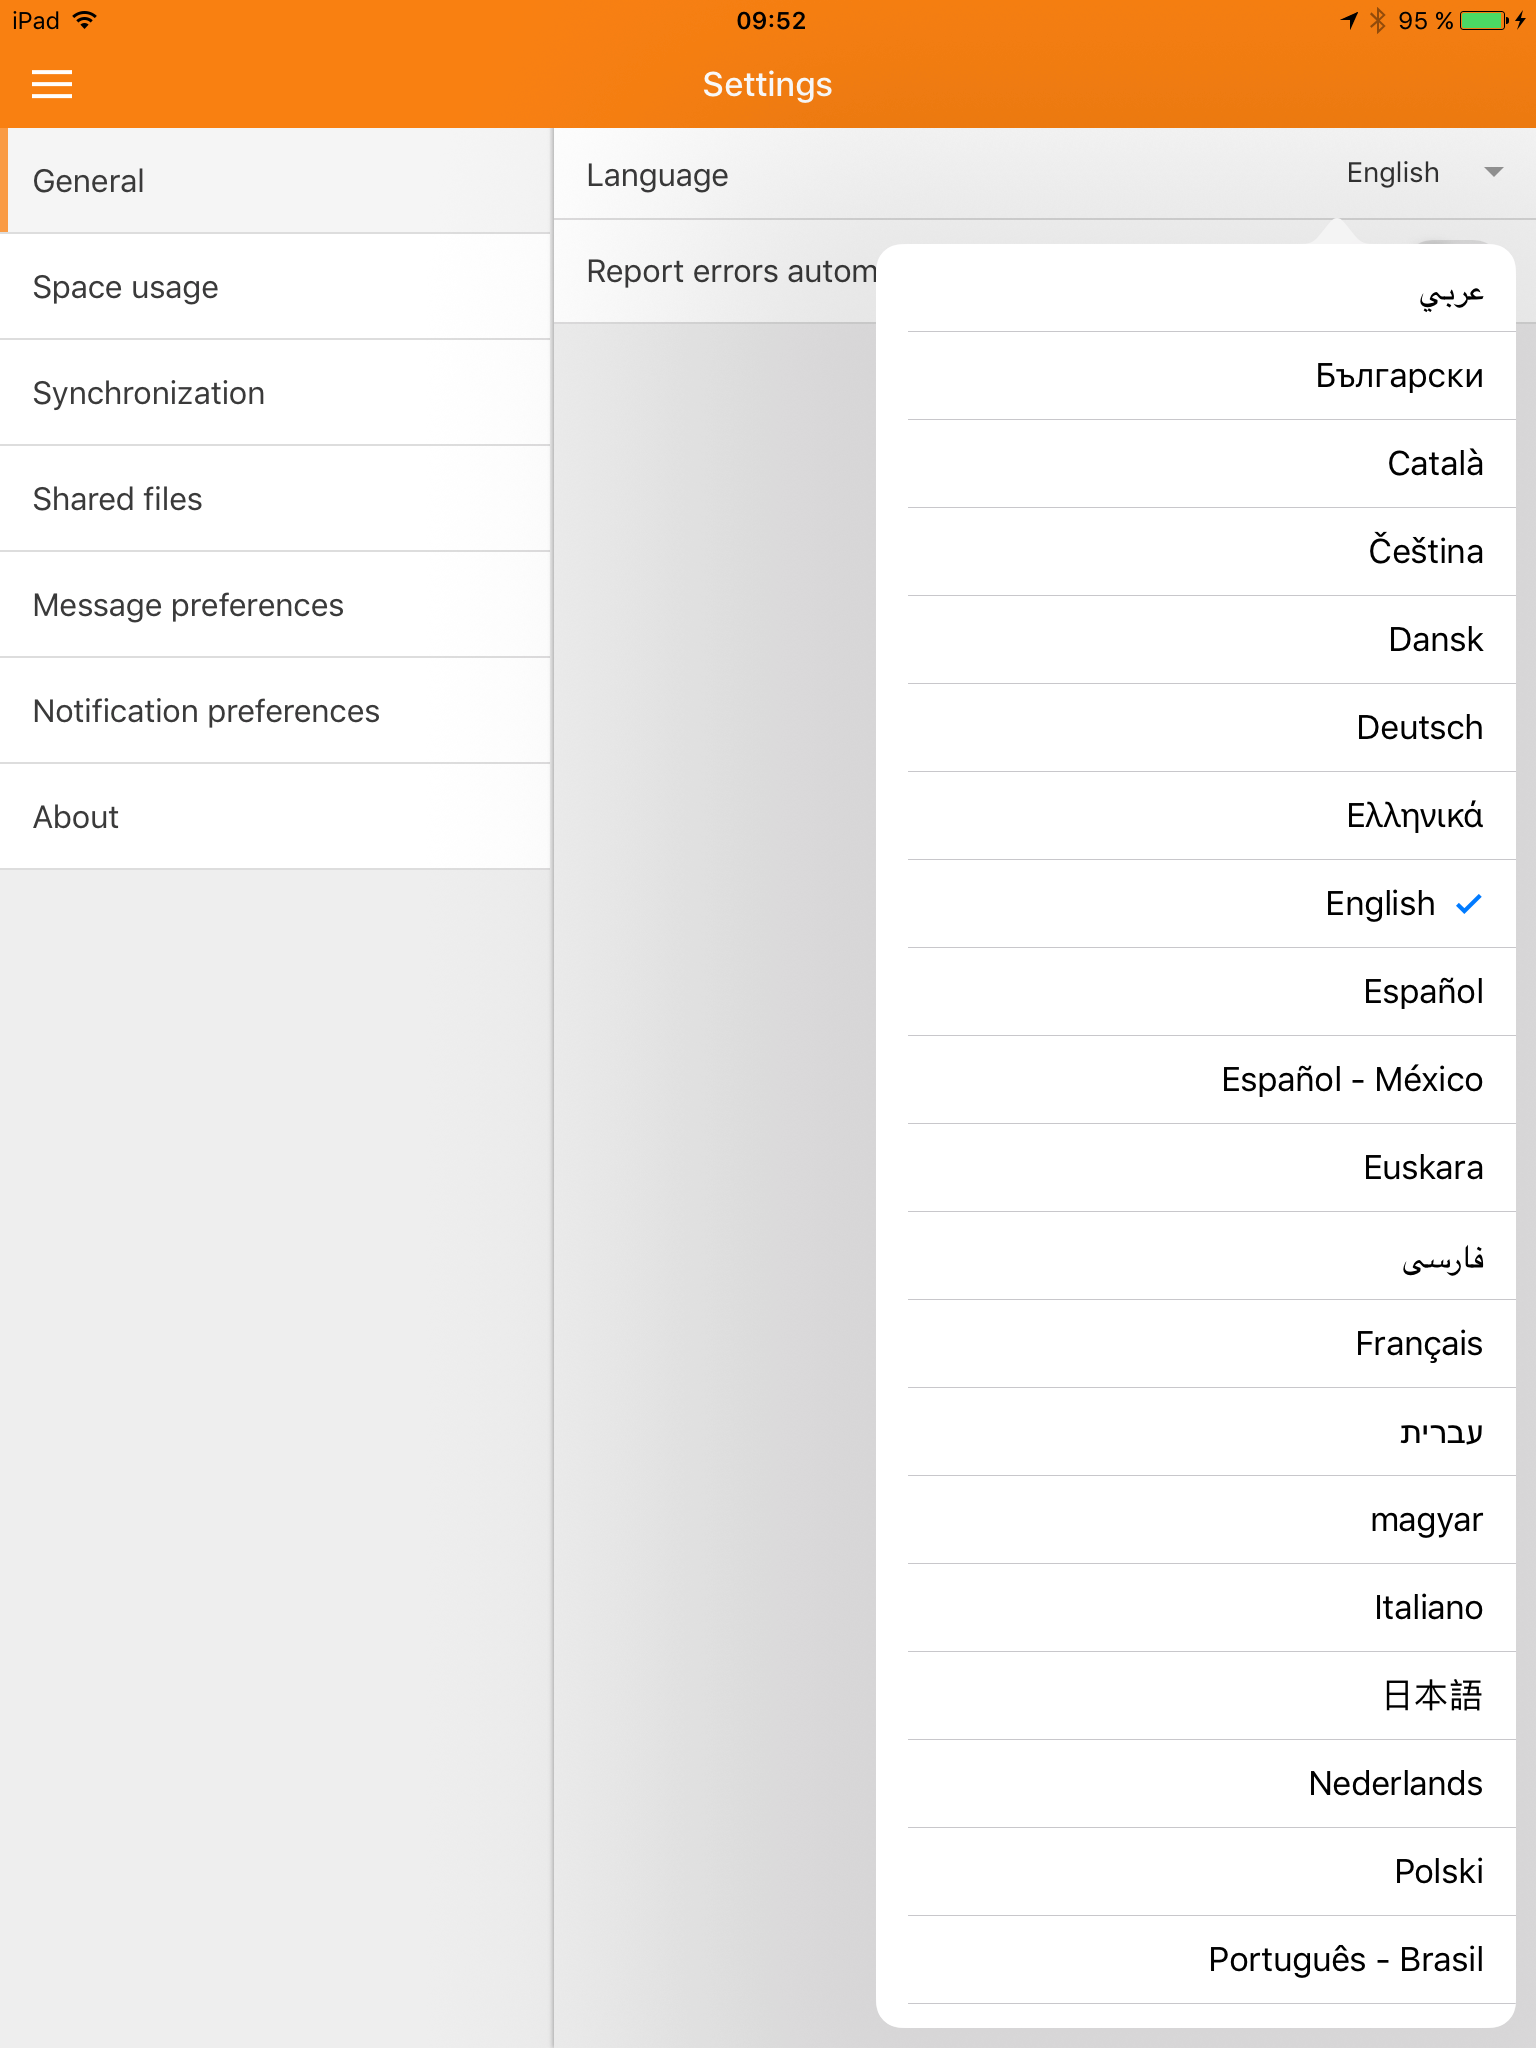The height and width of the screenshot is (2048, 1536).
Task: Tap the Bluetooth icon in status bar
Action: tap(1378, 21)
